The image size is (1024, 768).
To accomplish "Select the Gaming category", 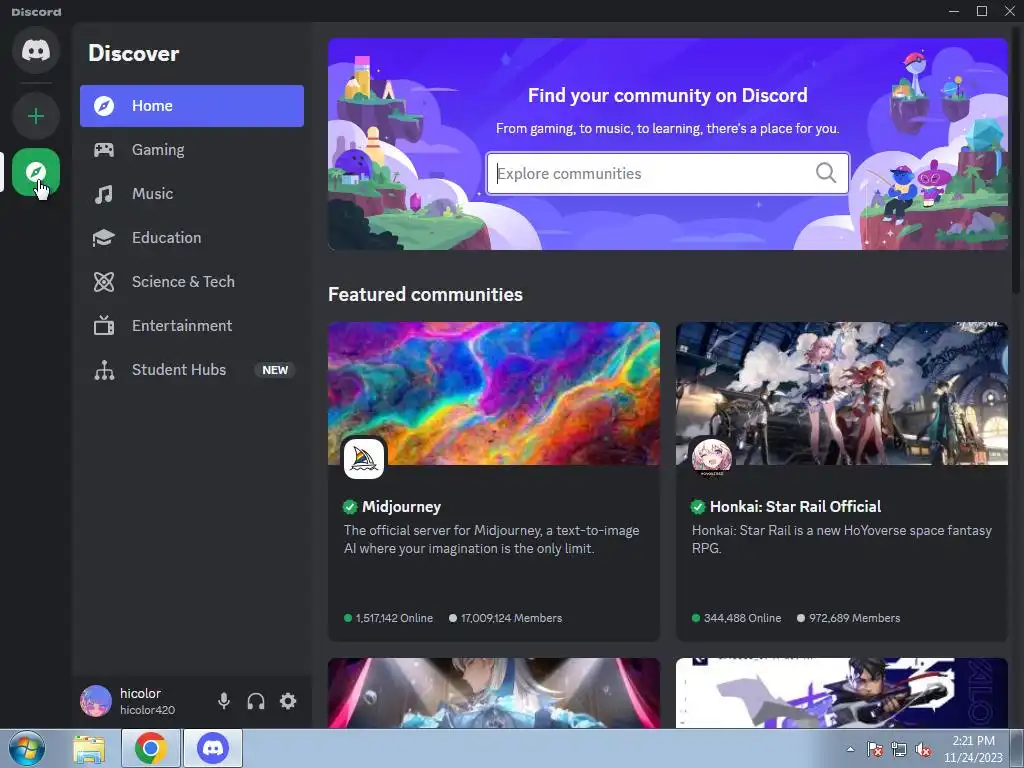I will point(192,150).
